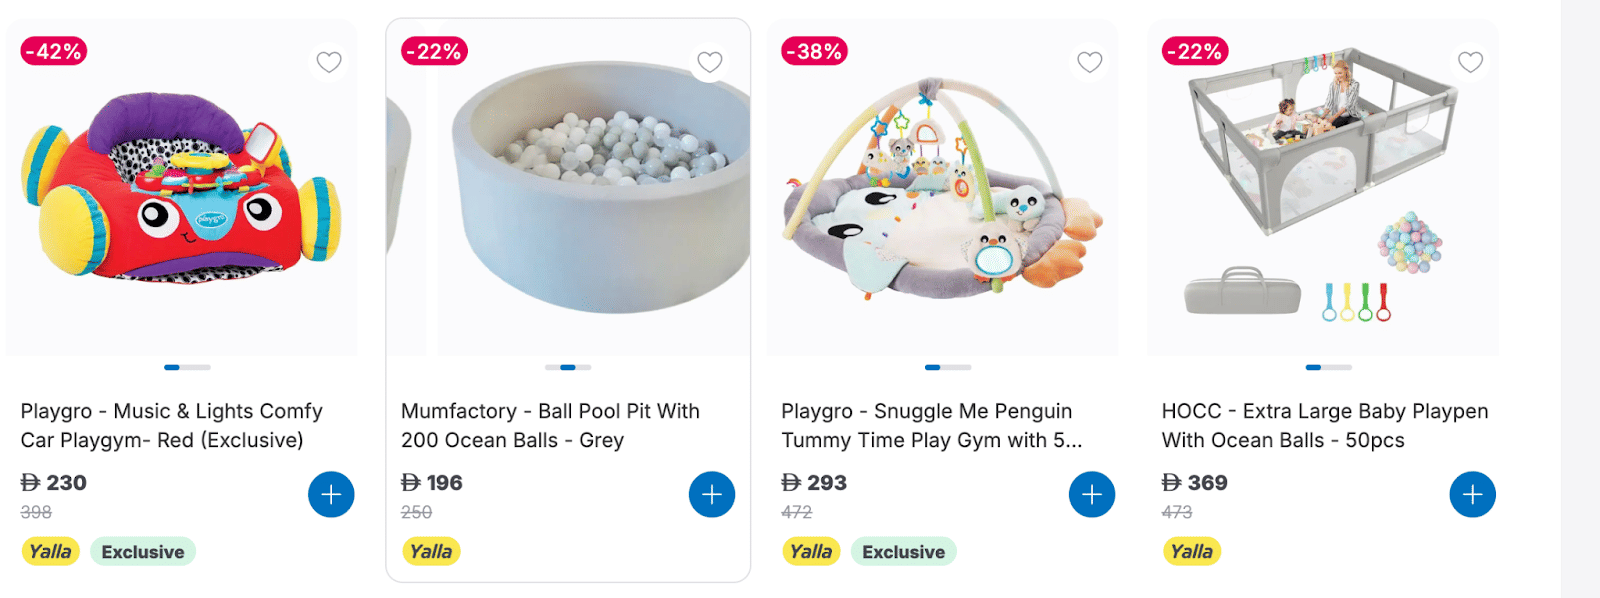
Task: Click the Yalla badge under Ball Pool Pit
Action: point(431,551)
